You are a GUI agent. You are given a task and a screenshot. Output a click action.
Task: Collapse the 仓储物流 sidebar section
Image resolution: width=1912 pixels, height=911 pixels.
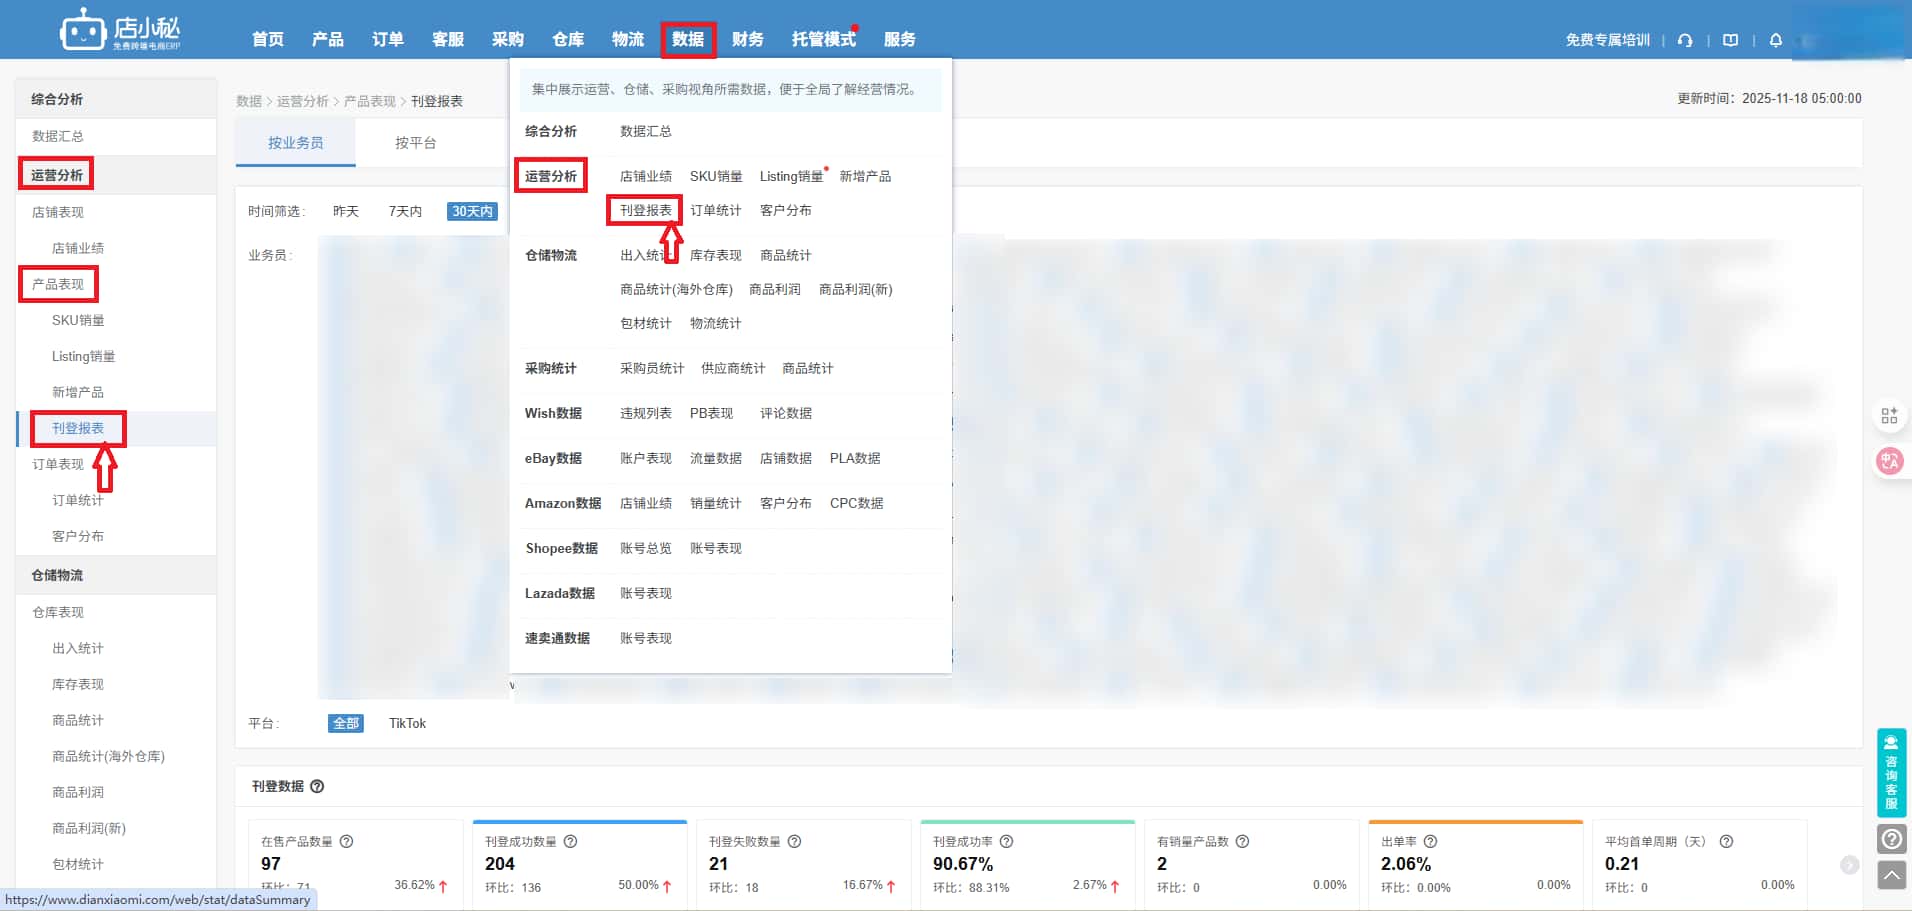[x=57, y=575]
